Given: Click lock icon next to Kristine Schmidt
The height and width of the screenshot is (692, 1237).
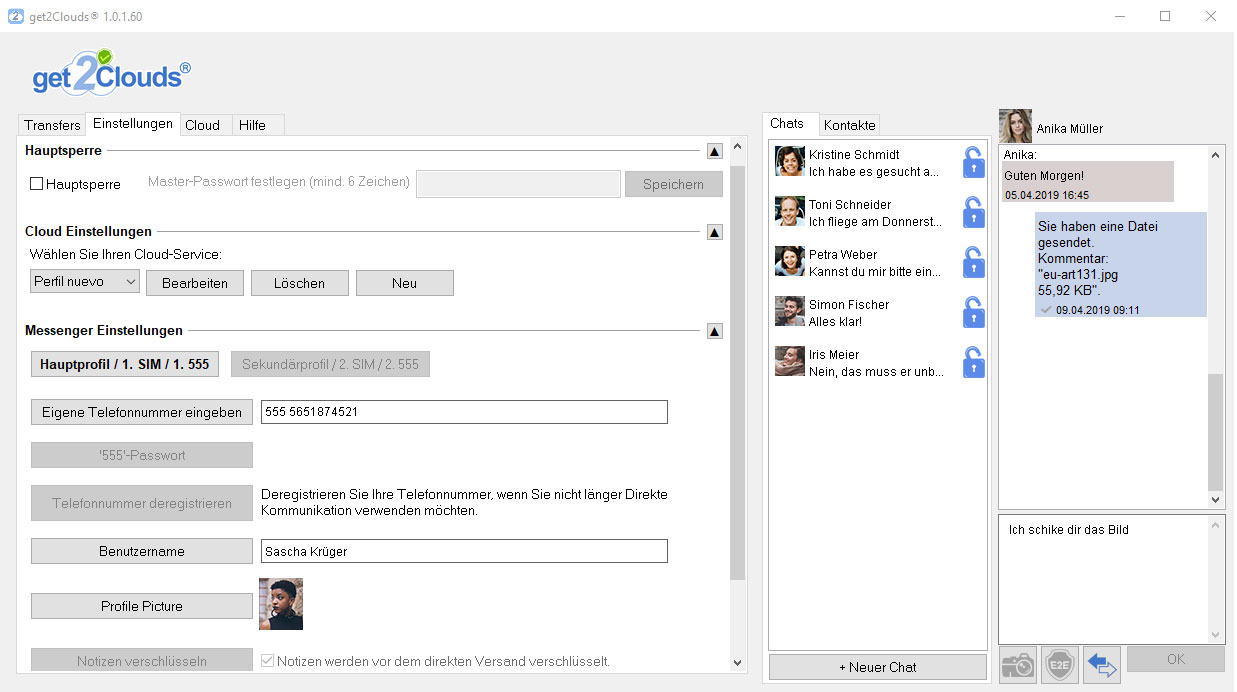Looking at the screenshot, I should 973,162.
